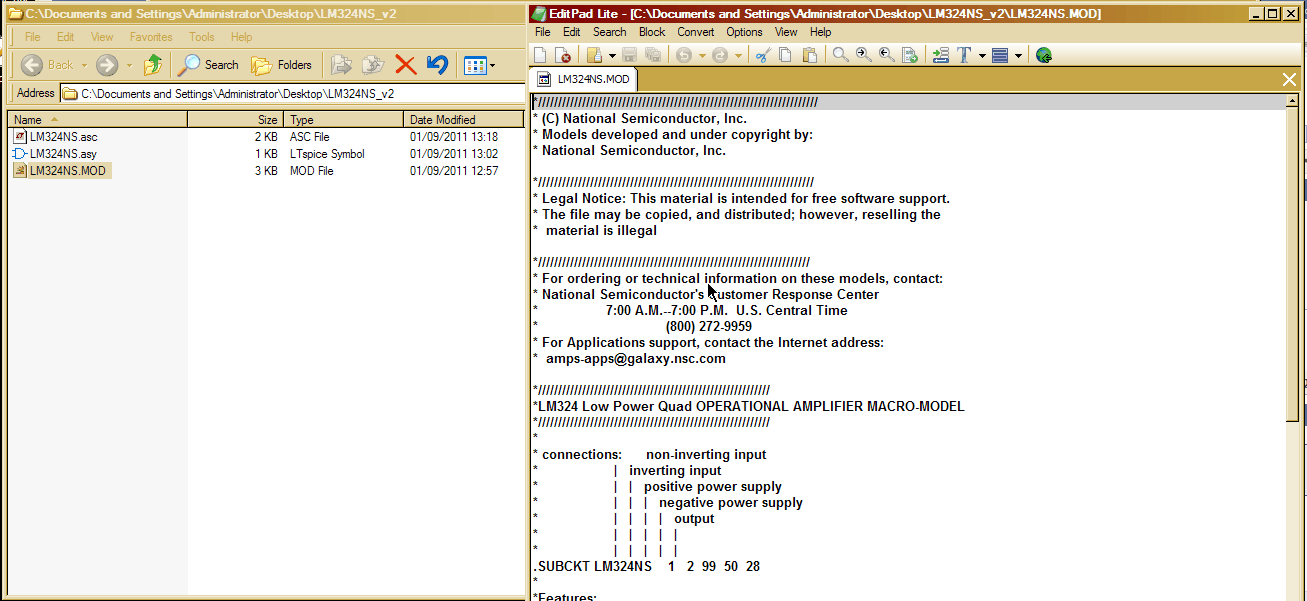
Task: Click the EditPad vertical scrollbar thumb
Action: 1292,265
